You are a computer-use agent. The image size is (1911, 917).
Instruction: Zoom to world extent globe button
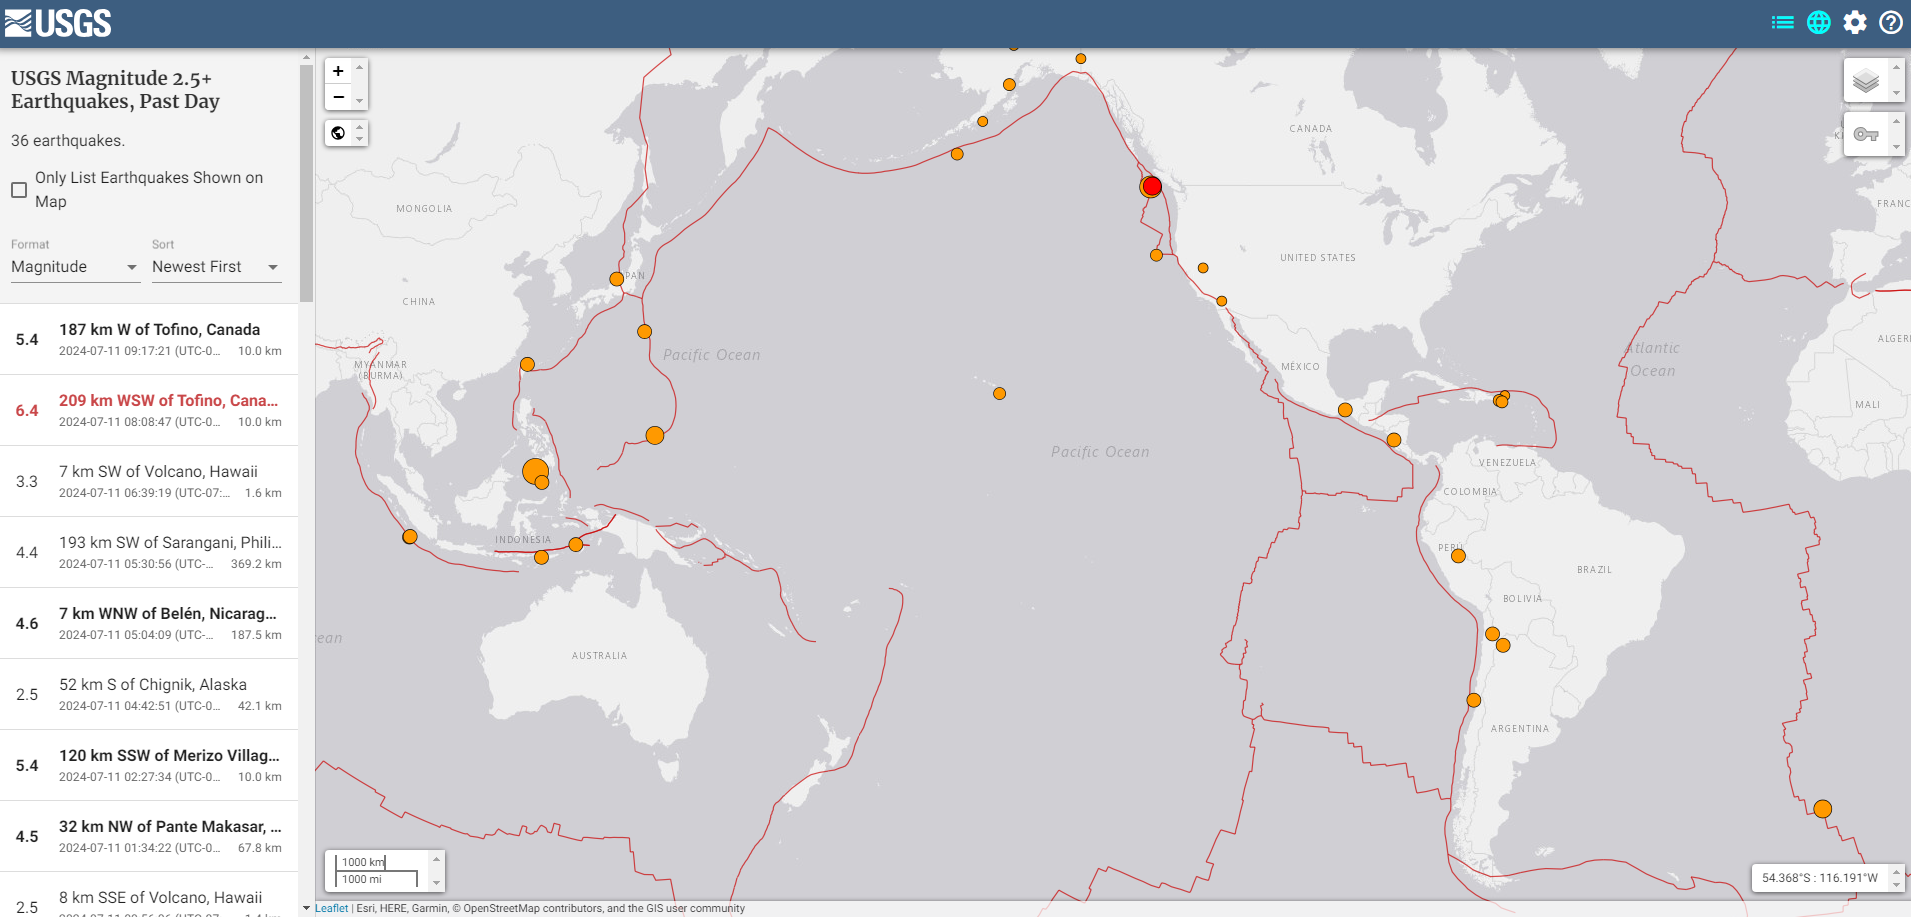[x=338, y=133]
